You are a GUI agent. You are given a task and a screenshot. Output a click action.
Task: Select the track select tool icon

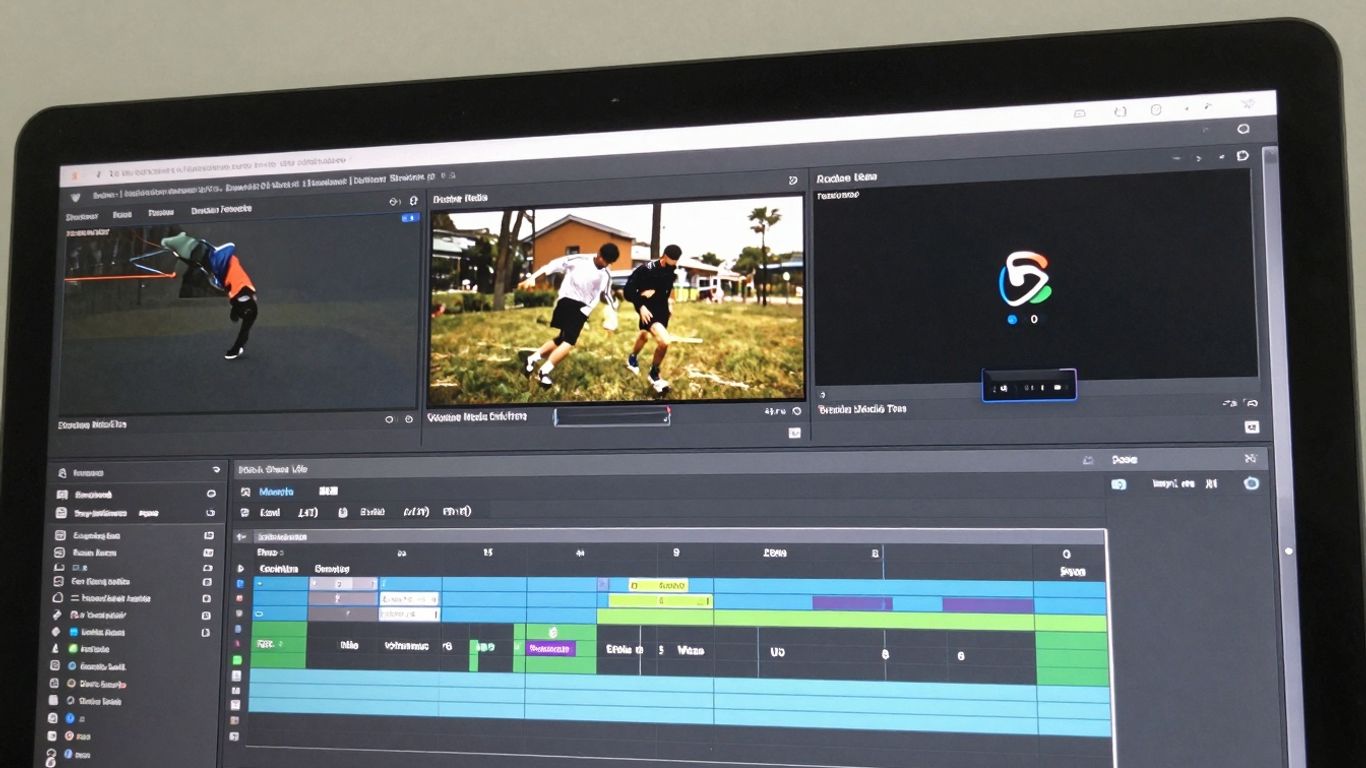[x=238, y=600]
